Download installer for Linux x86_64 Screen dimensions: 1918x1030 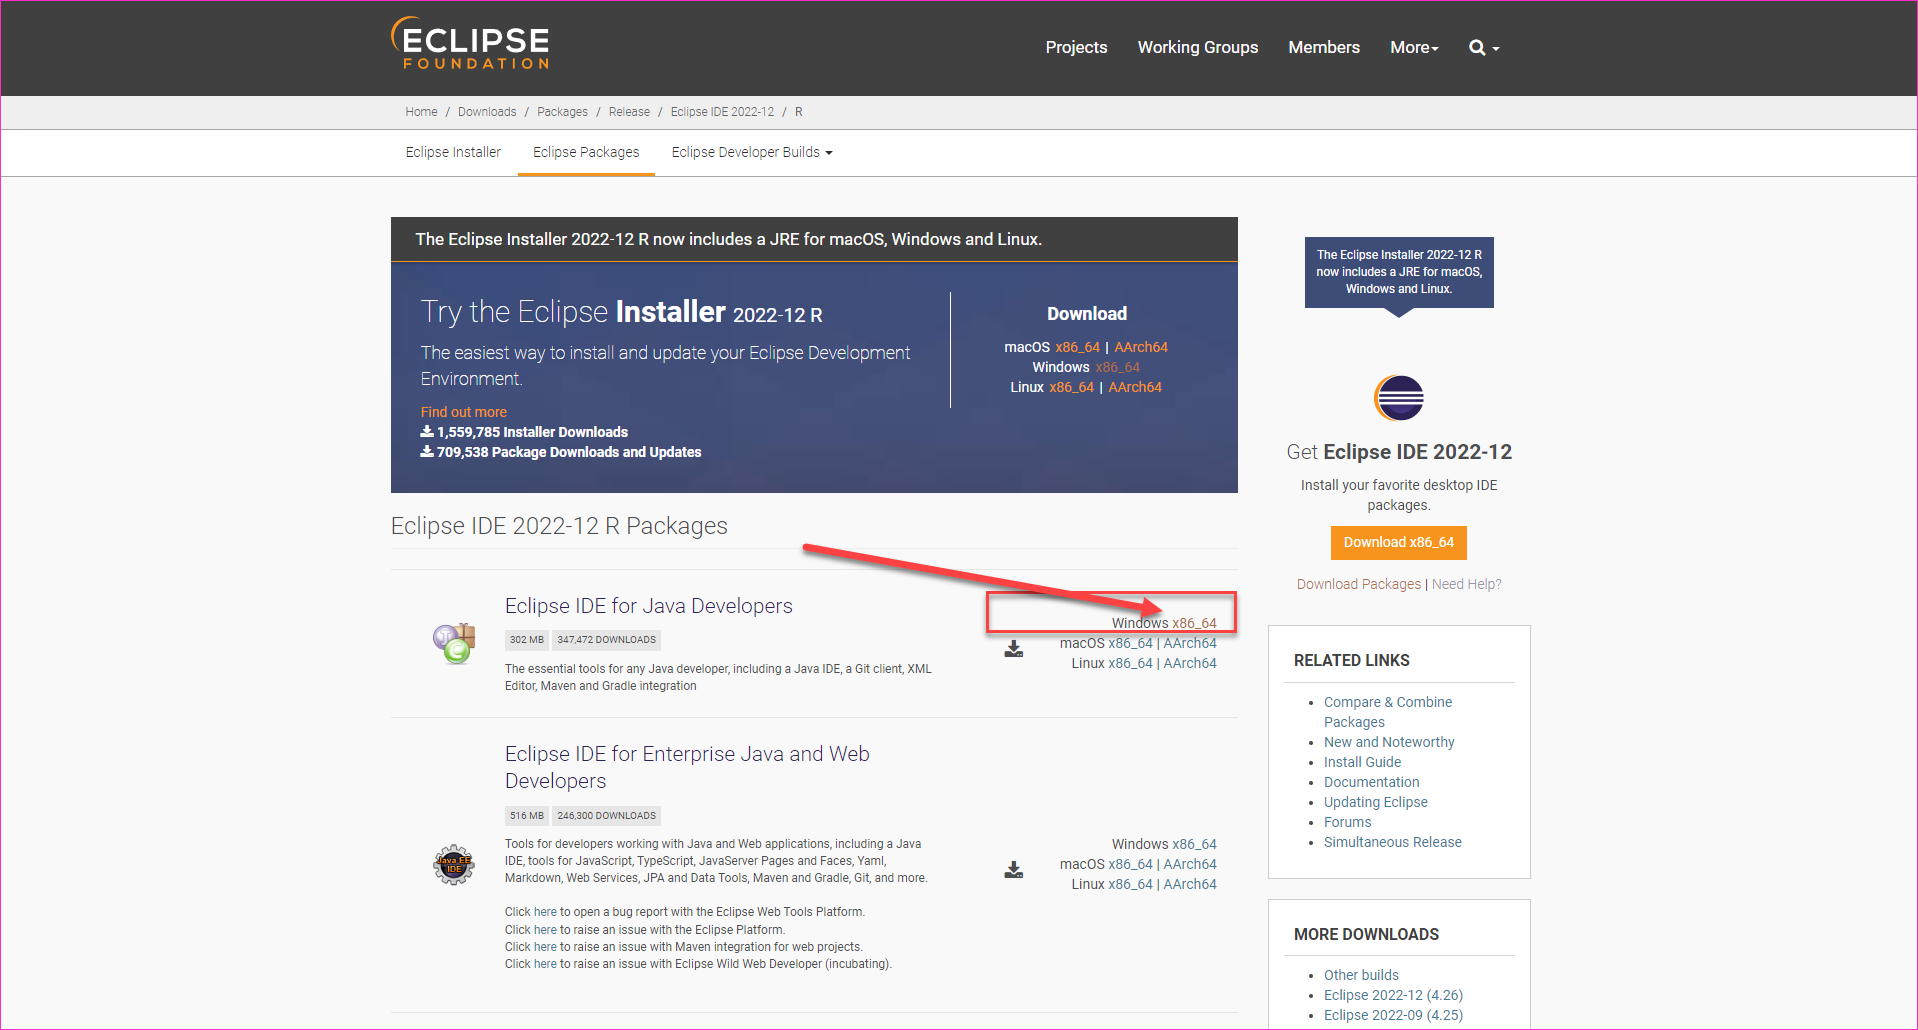click(1071, 387)
